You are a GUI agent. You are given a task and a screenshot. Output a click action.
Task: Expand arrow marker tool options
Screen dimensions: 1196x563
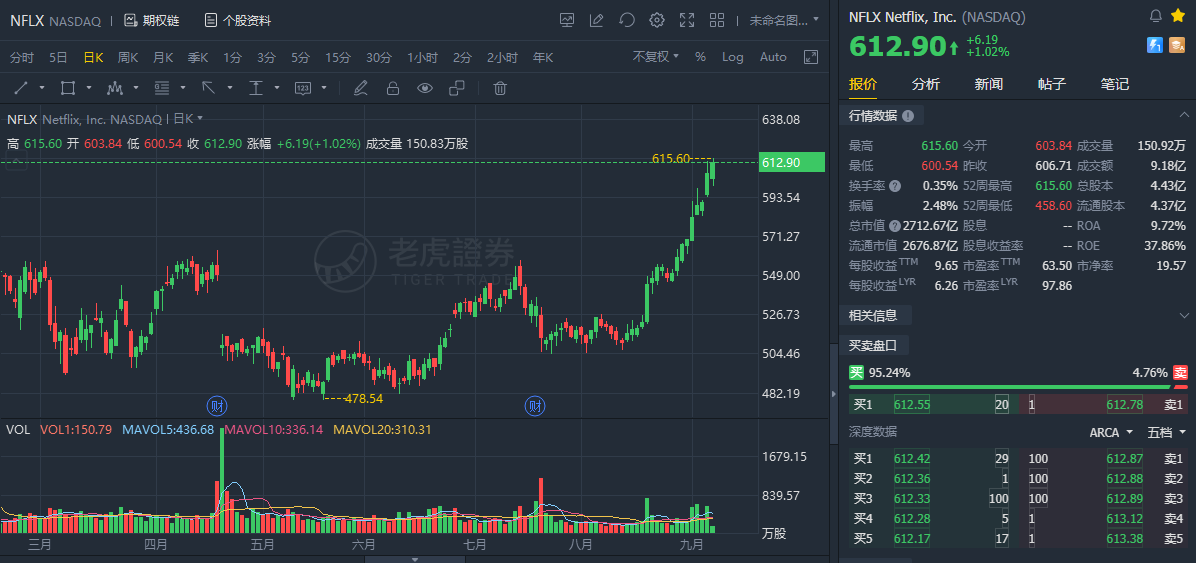(230, 88)
